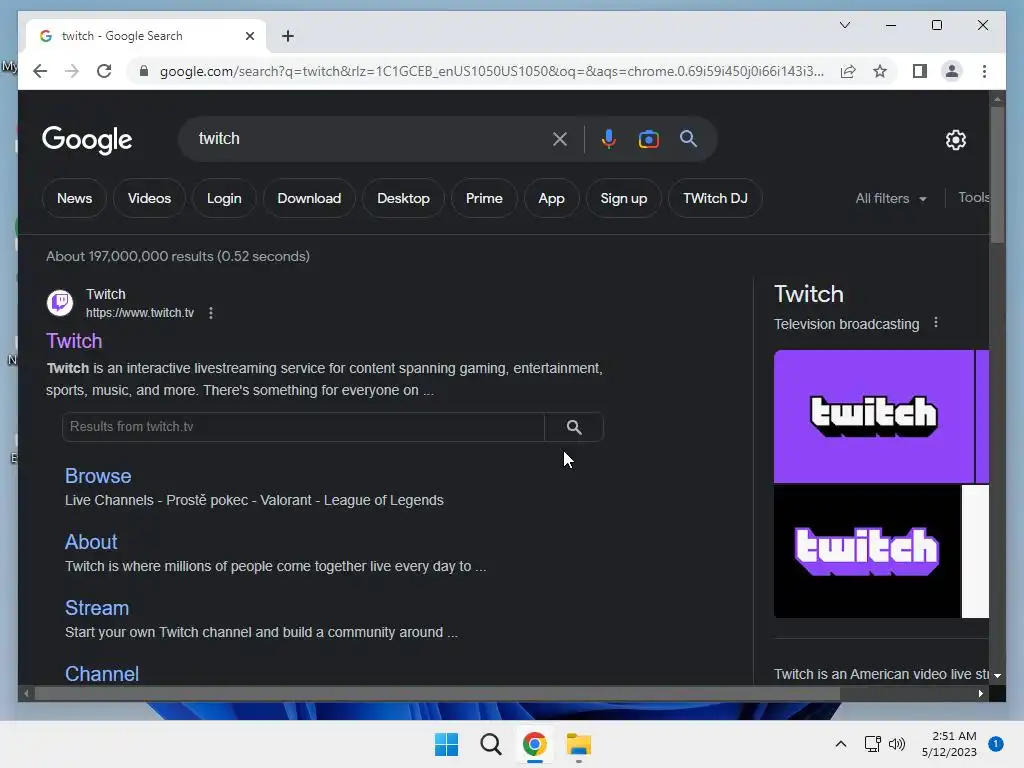This screenshot has height=768, width=1024.
Task: Click the browser back arrow
Action: click(x=40, y=71)
